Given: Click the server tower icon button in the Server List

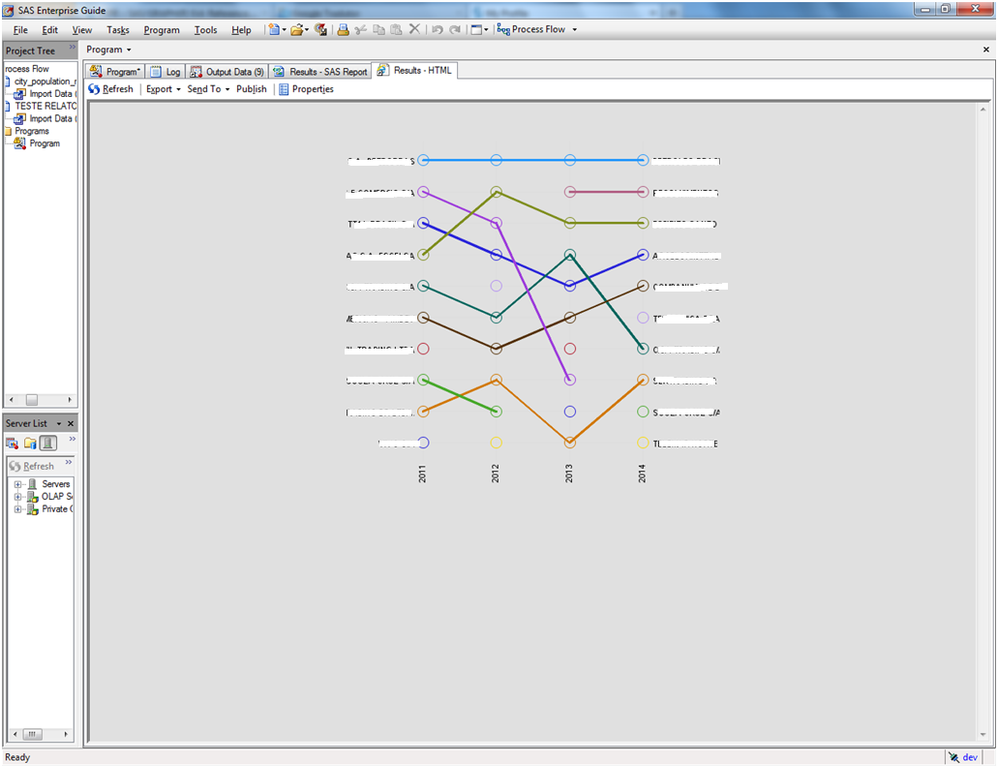Looking at the screenshot, I should coord(48,443).
